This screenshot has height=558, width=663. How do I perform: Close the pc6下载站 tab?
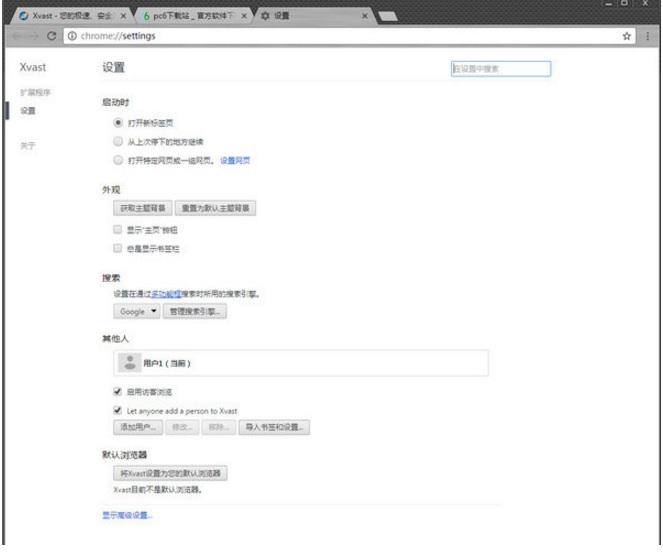pyautogui.click(x=244, y=16)
